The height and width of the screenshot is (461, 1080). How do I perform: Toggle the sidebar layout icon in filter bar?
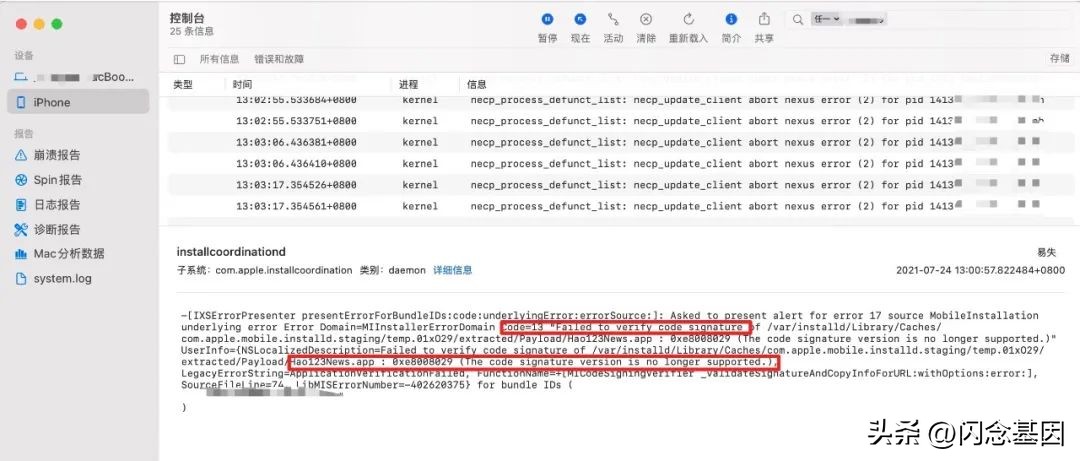pos(179,59)
